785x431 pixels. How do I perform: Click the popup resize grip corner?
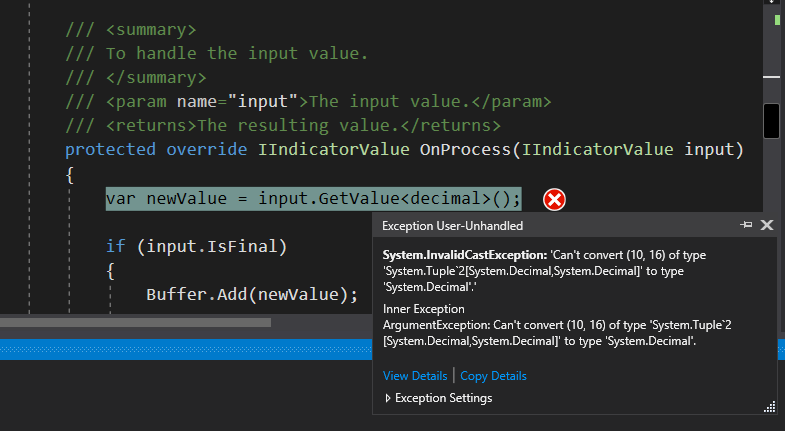769,407
